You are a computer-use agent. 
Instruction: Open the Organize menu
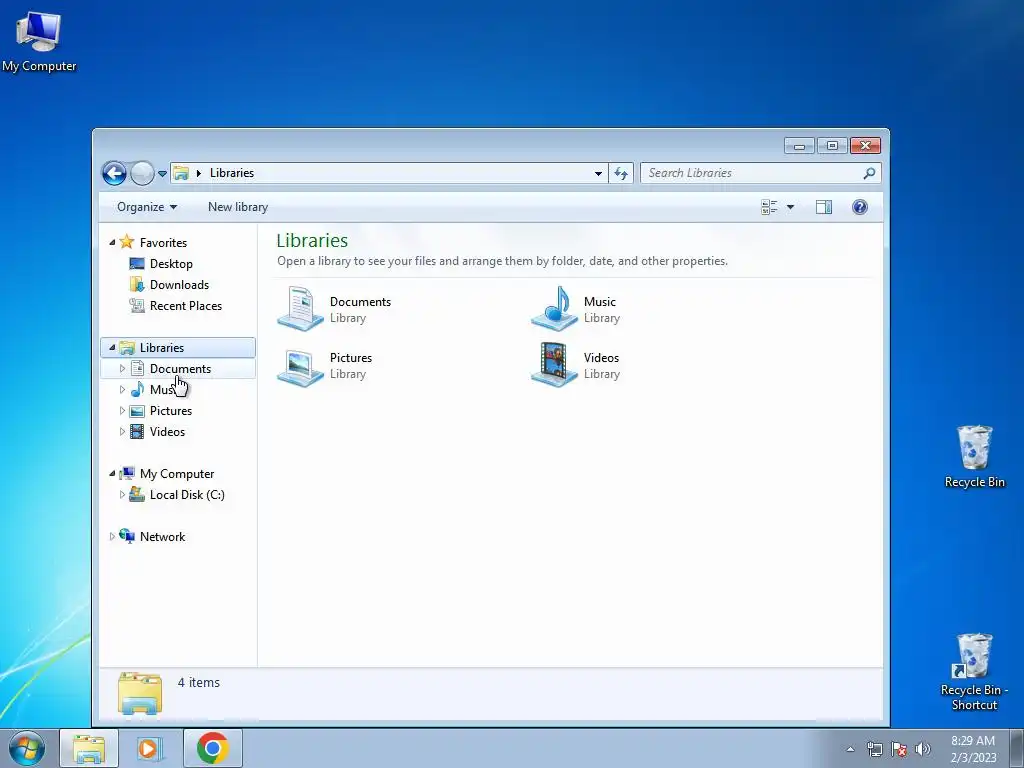tap(147, 207)
